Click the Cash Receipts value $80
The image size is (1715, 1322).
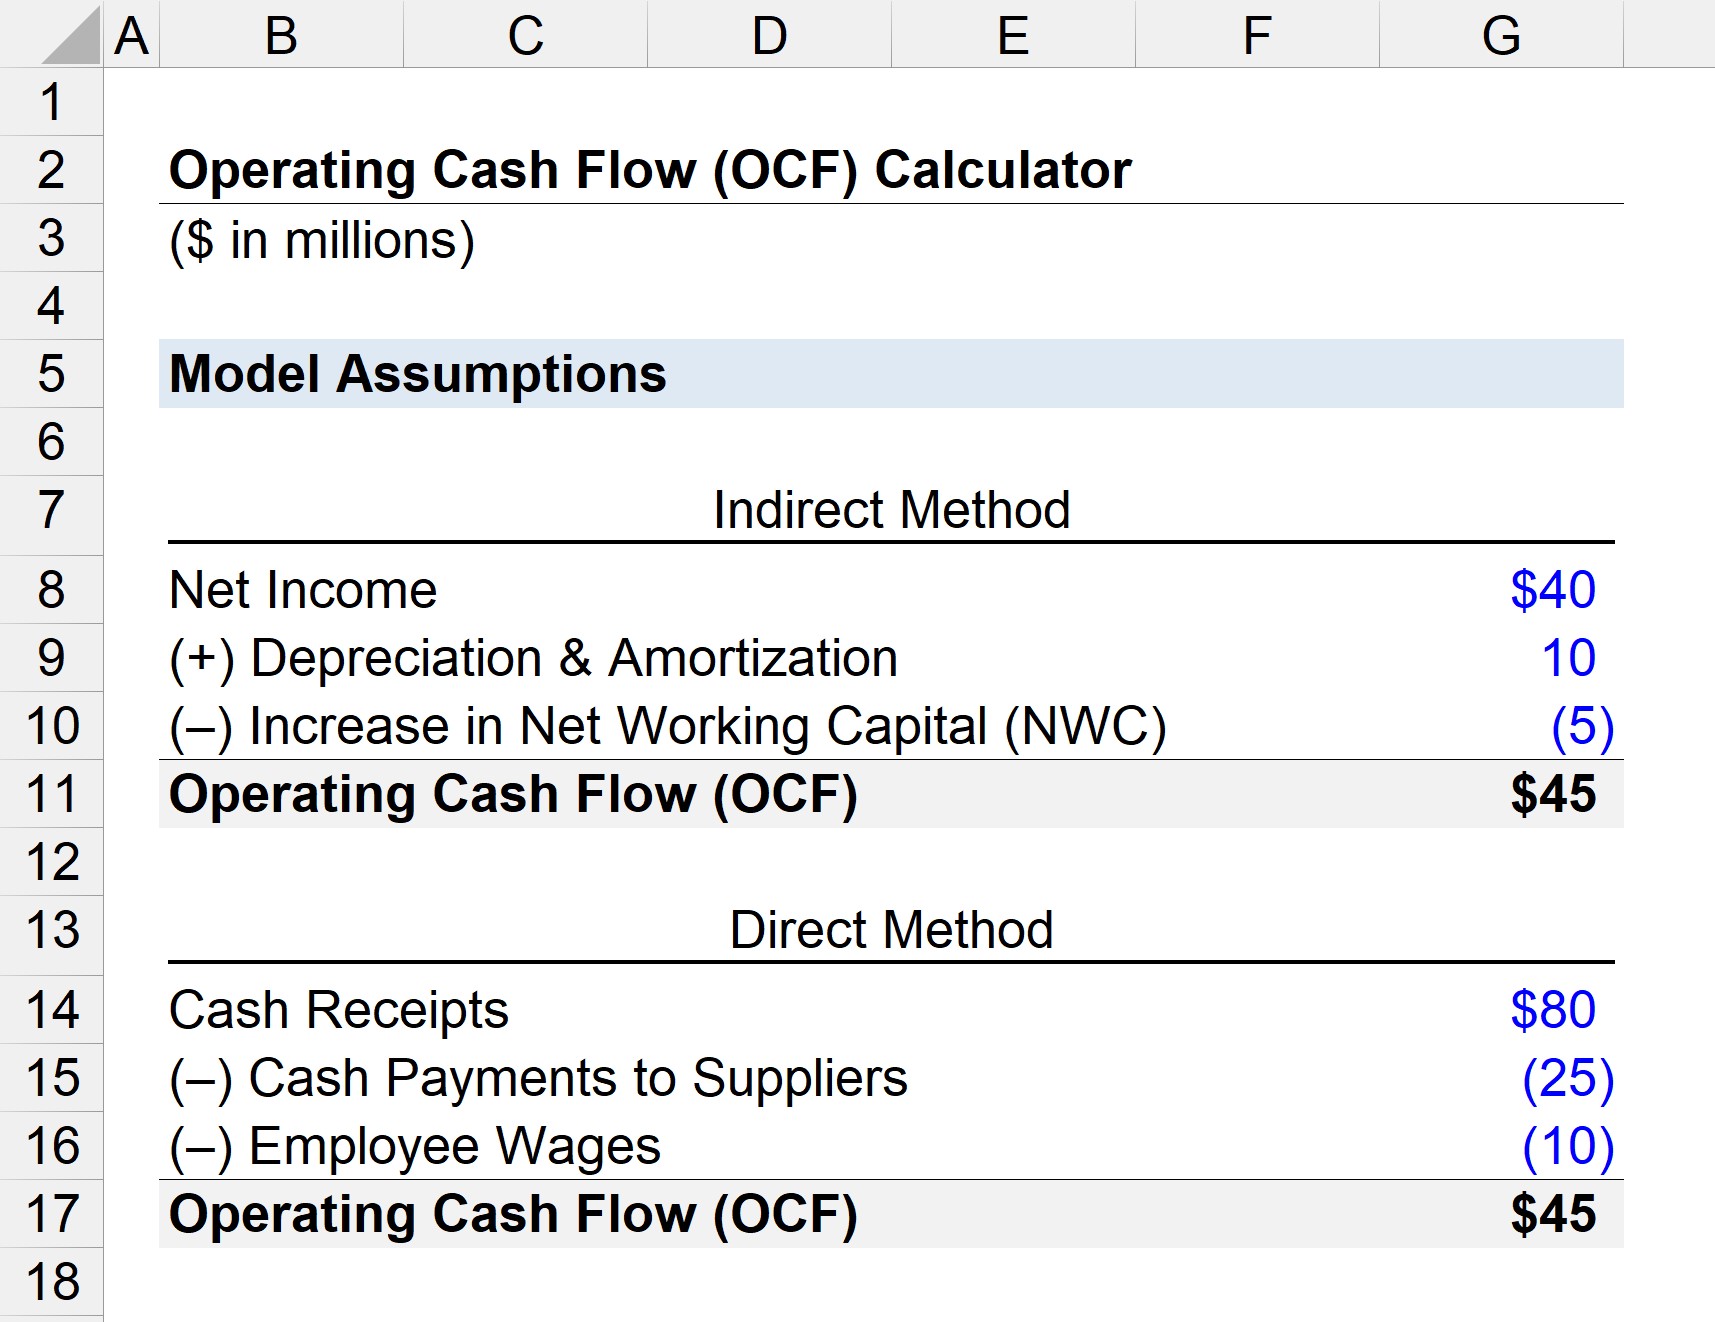tap(1552, 1010)
